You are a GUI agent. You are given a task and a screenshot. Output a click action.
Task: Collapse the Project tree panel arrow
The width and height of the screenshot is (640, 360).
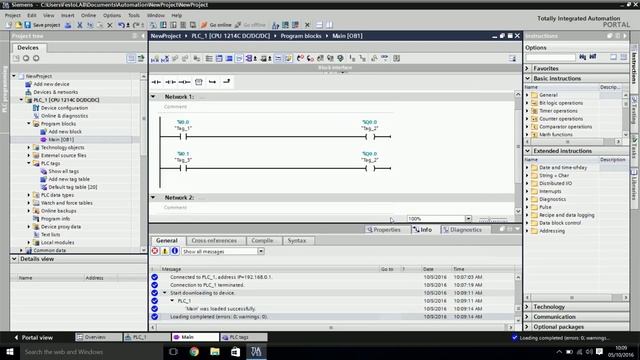(142, 36)
